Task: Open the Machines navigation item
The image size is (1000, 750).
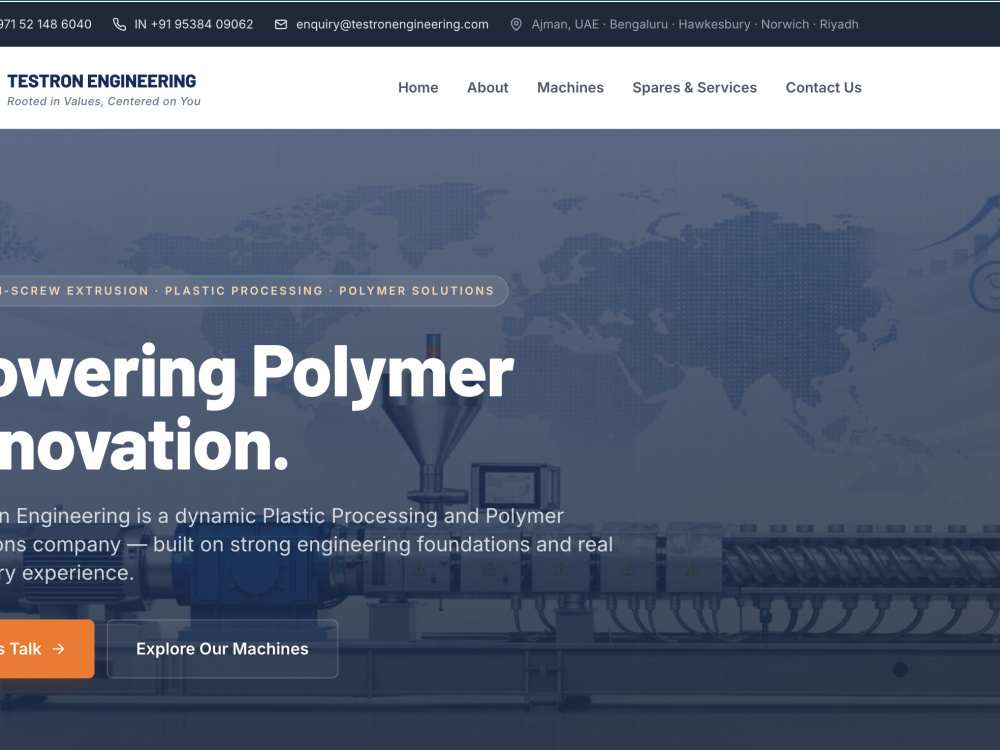Action: tap(570, 87)
